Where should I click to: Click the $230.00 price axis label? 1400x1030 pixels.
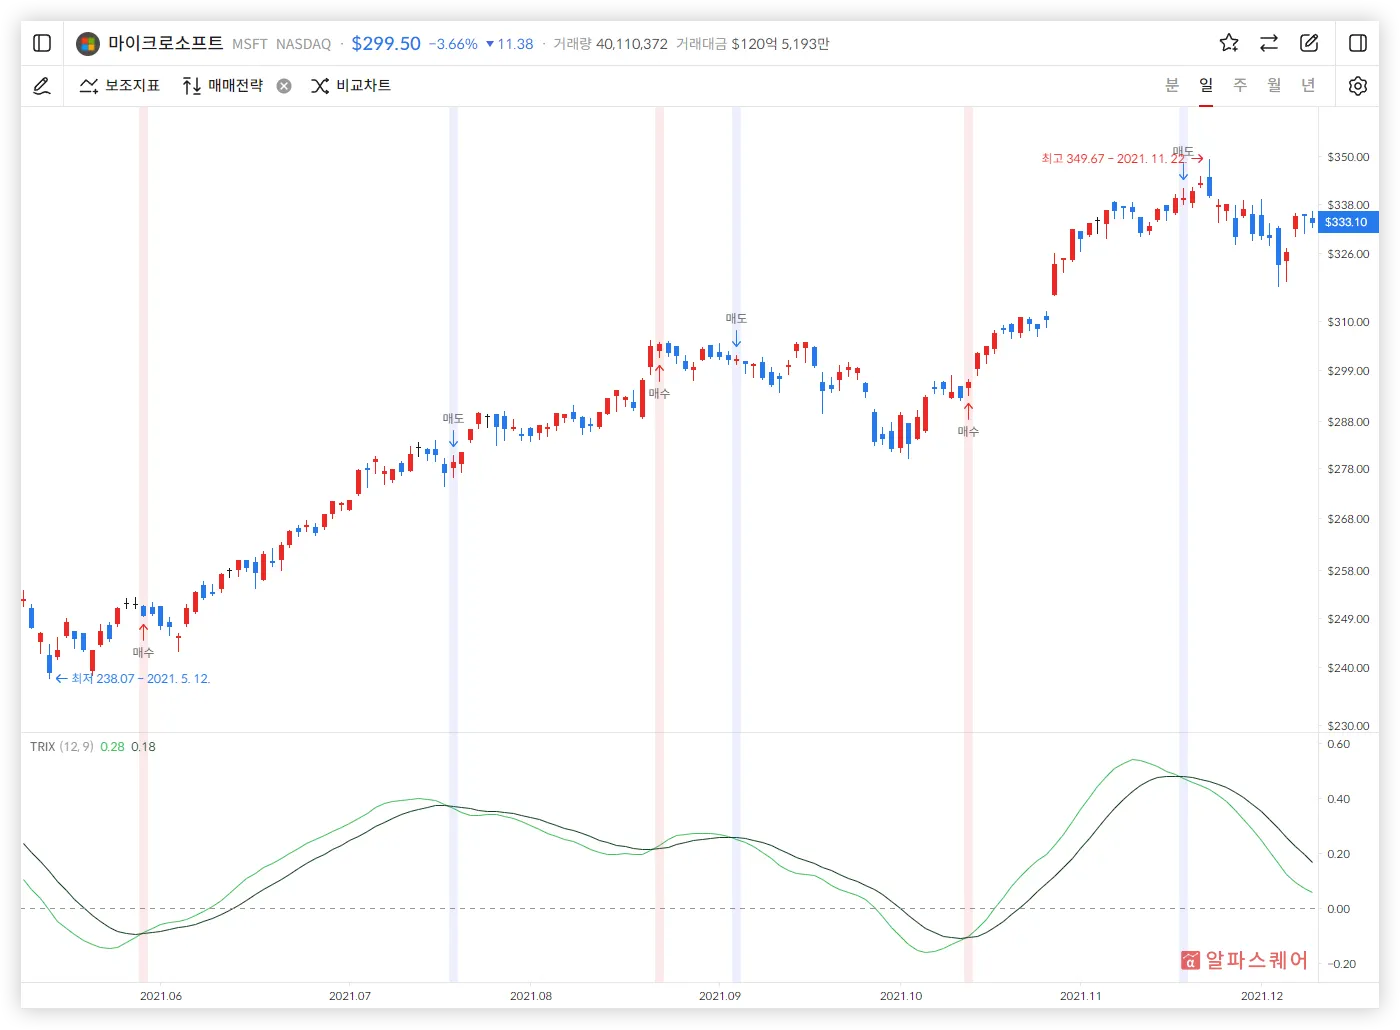pyautogui.click(x=1348, y=726)
